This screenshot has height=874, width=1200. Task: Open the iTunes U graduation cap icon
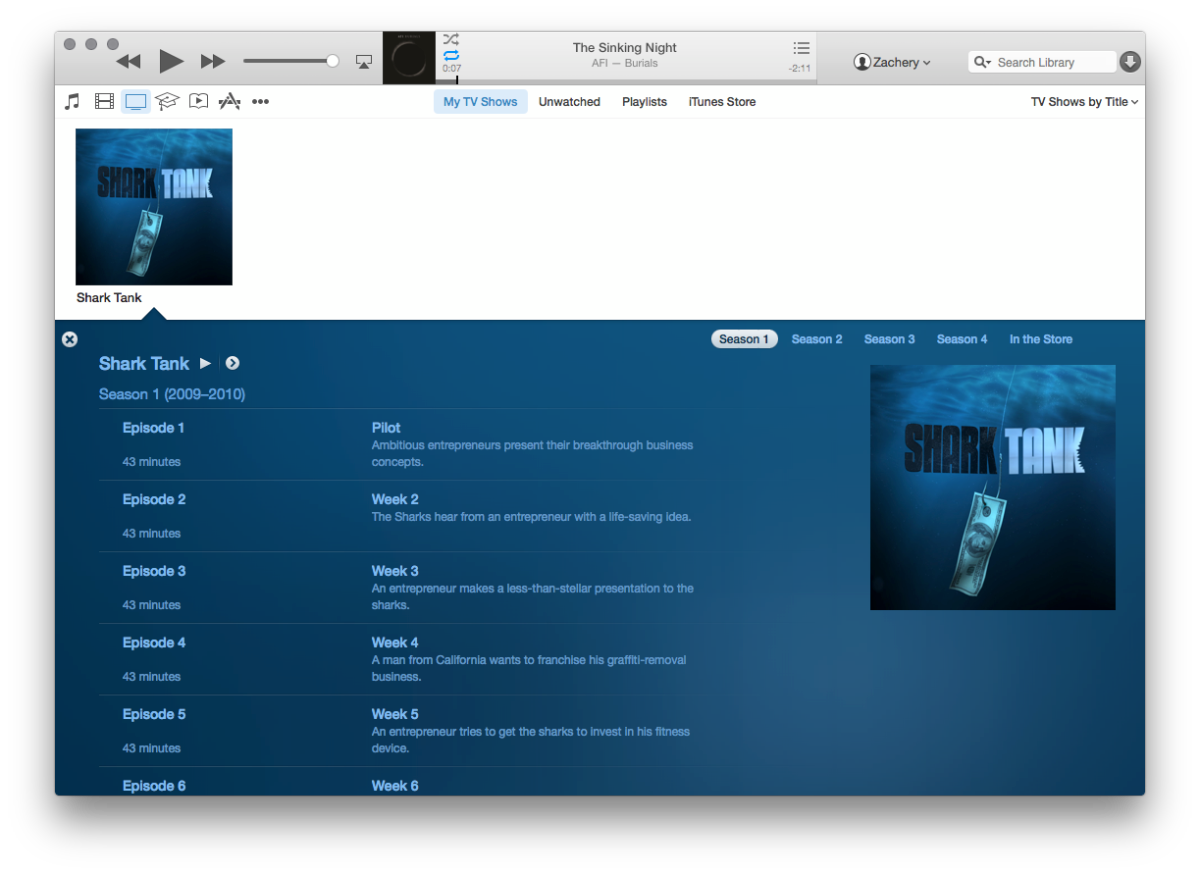[166, 101]
